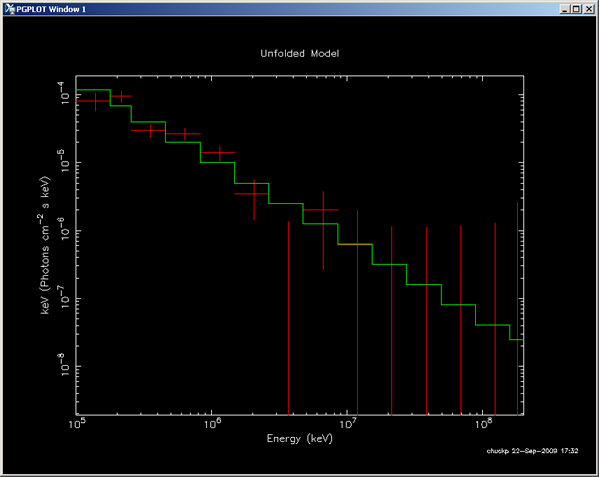The height and width of the screenshot is (477, 599).
Task: Minimize the PGPLOT Window 1
Action: 565,9
